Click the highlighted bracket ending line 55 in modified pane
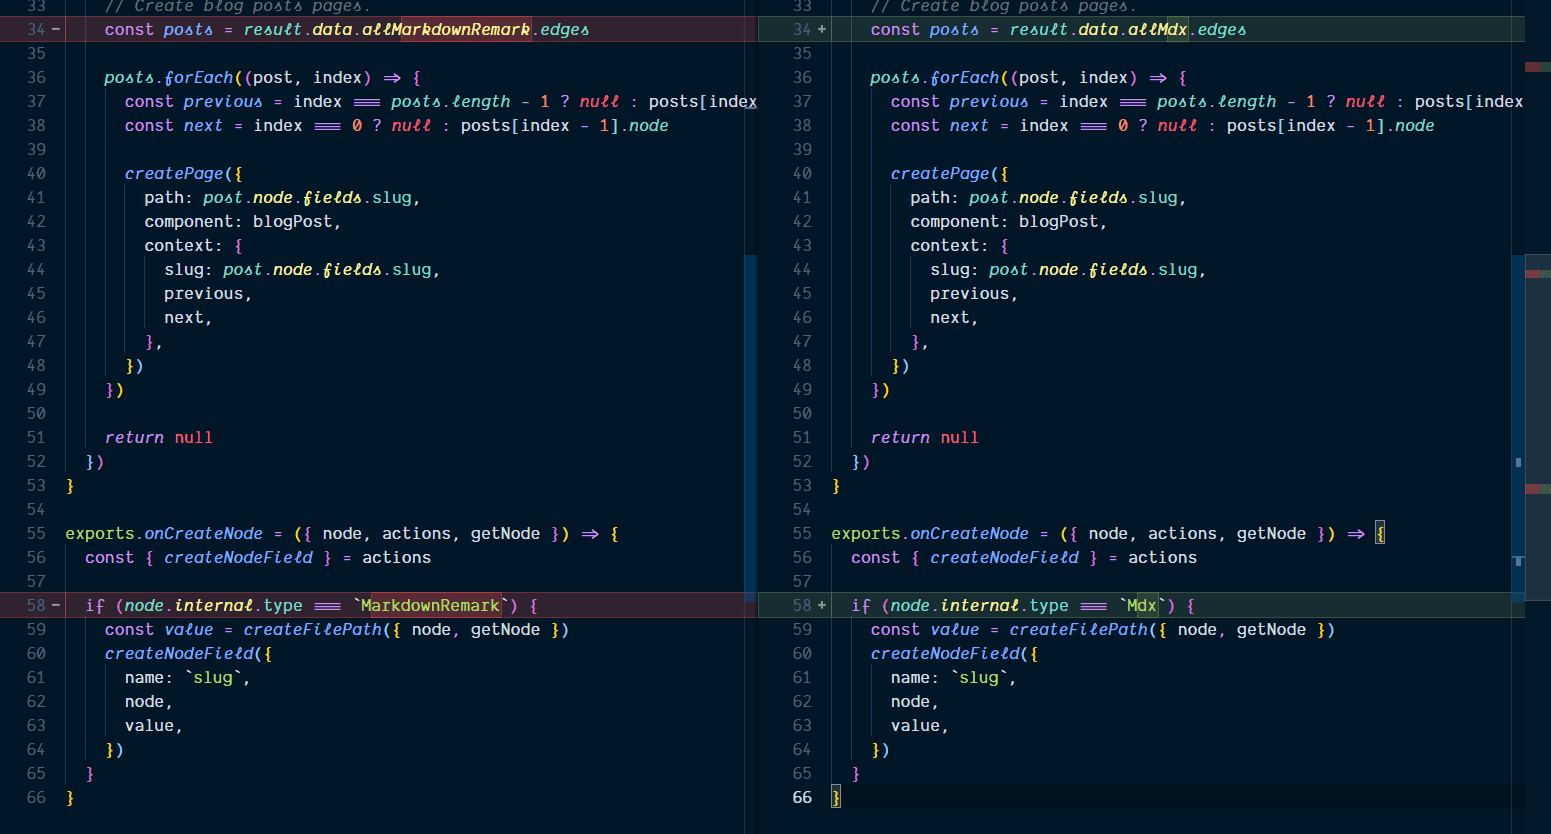The image size is (1551, 834). (1380, 533)
